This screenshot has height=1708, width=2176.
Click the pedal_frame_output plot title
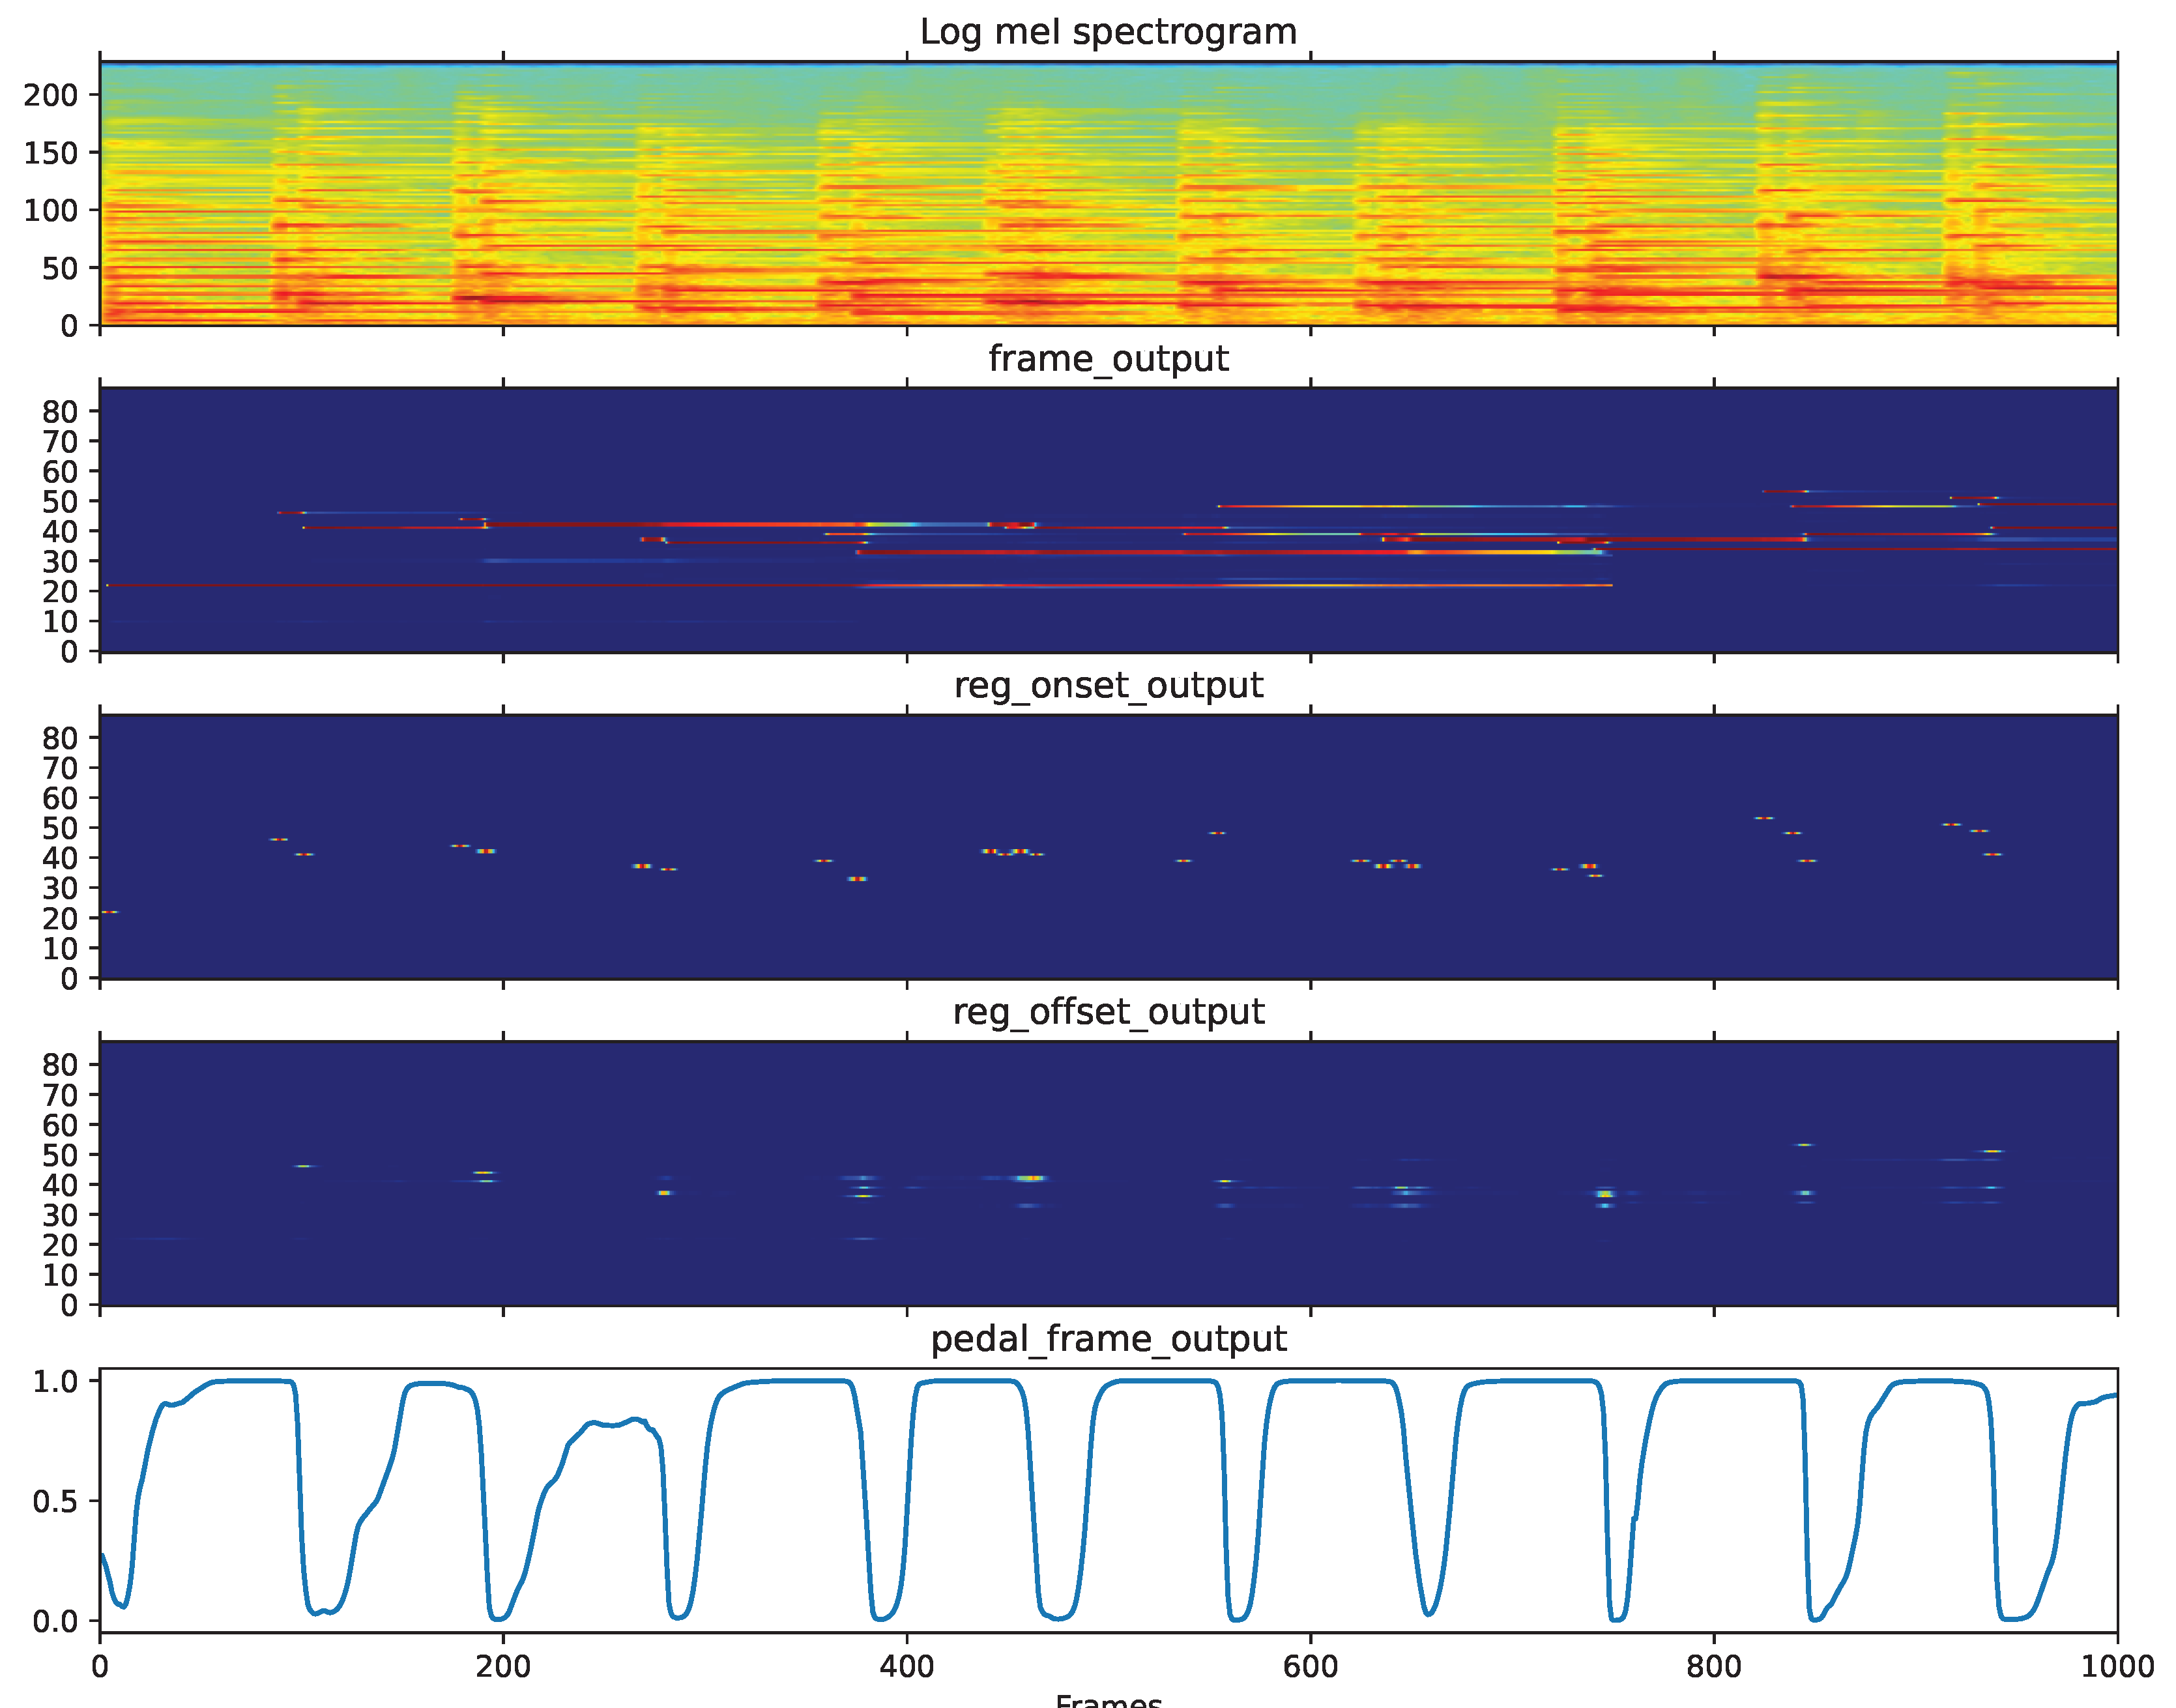1108,1339
